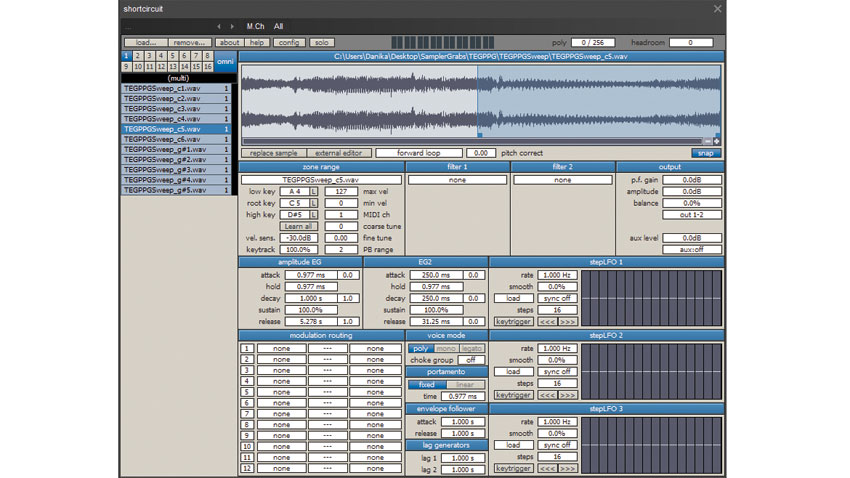The height and width of the screenshot is (478, 850).
Task: Click the stepLFO 1 step sequencer grid
Action: 652,298
